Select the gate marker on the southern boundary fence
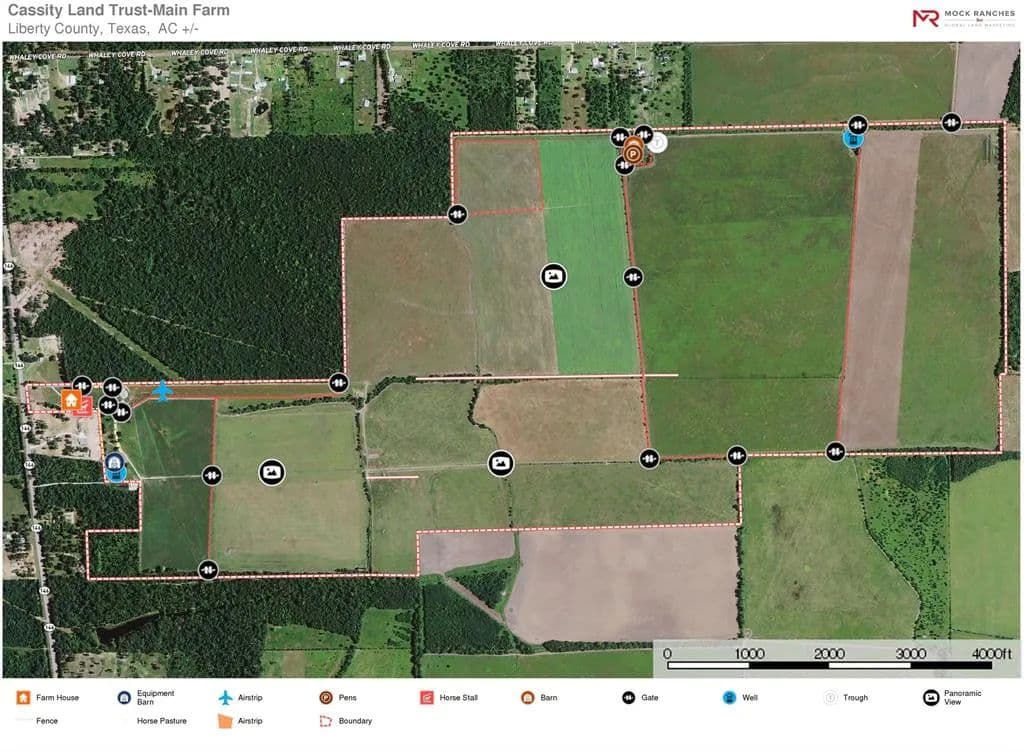The image size is (1024, 751). (x=208, y=569)
